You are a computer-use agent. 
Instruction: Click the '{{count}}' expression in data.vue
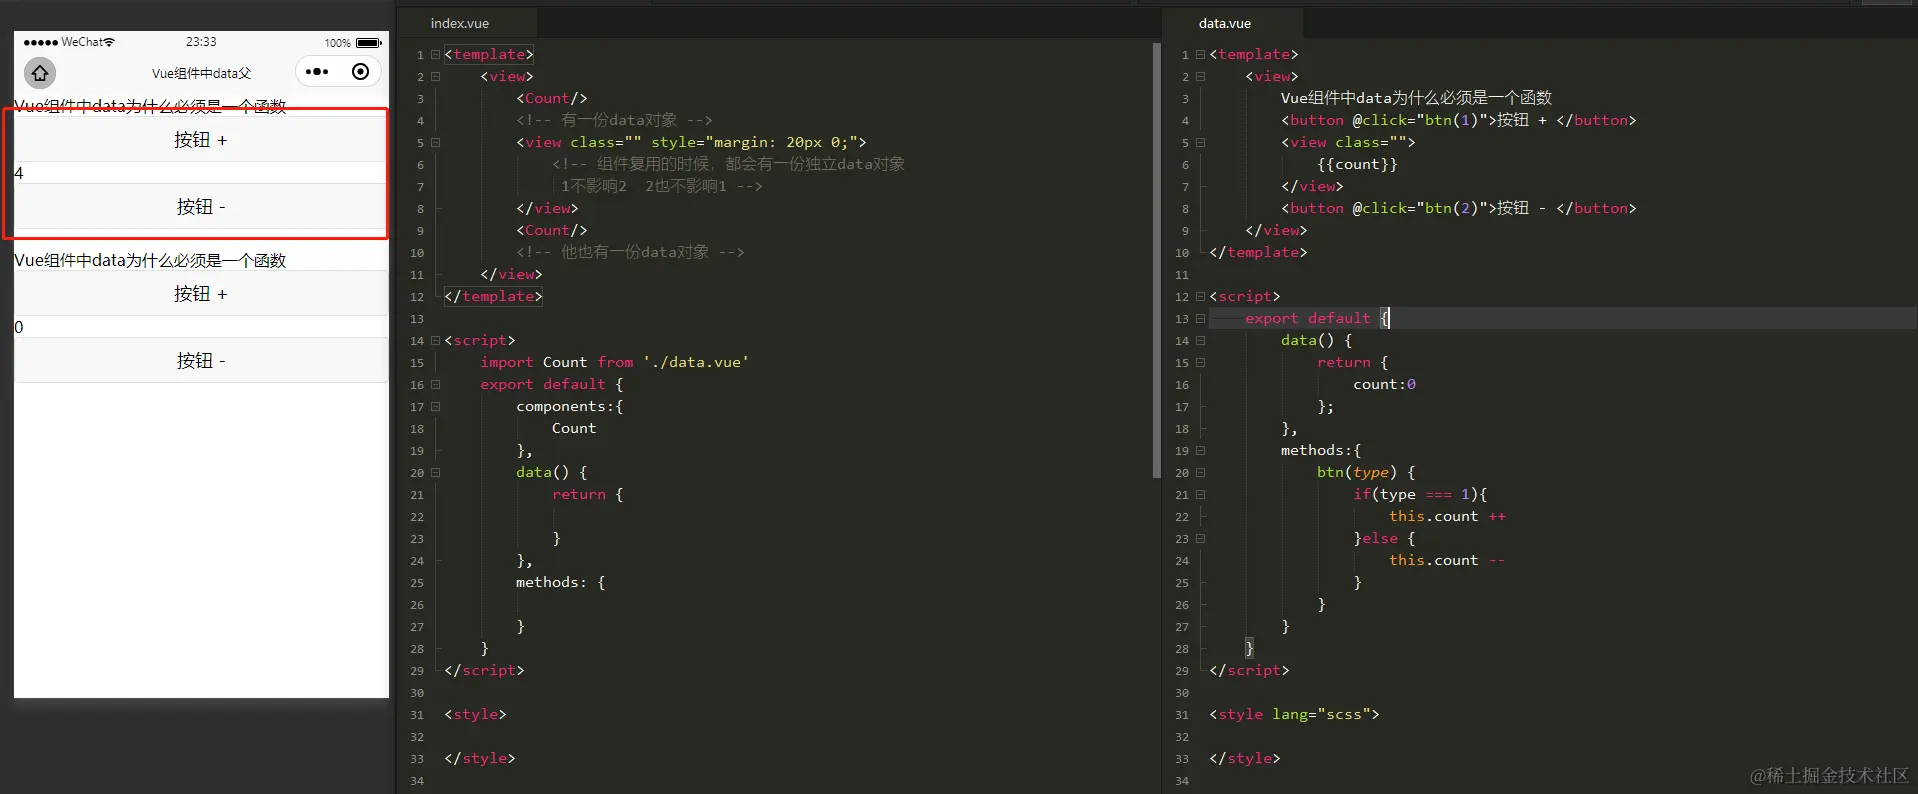1357,164
